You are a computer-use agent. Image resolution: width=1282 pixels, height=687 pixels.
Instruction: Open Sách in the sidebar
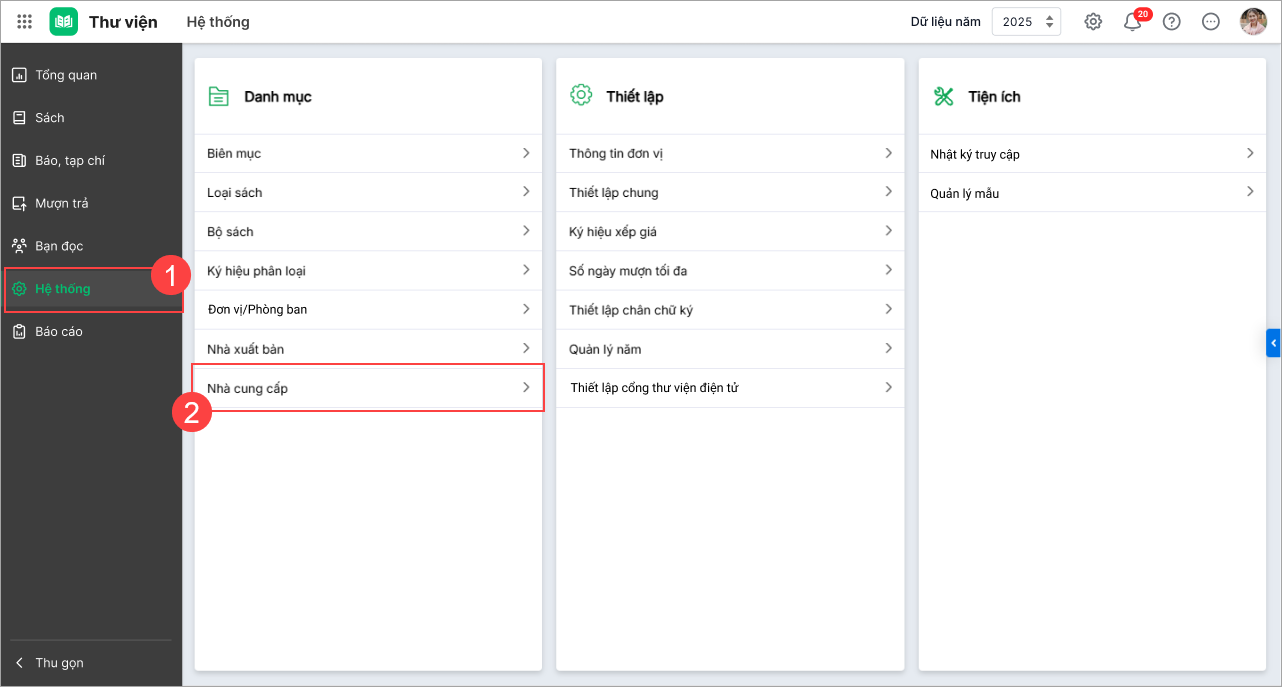(50, 118)
